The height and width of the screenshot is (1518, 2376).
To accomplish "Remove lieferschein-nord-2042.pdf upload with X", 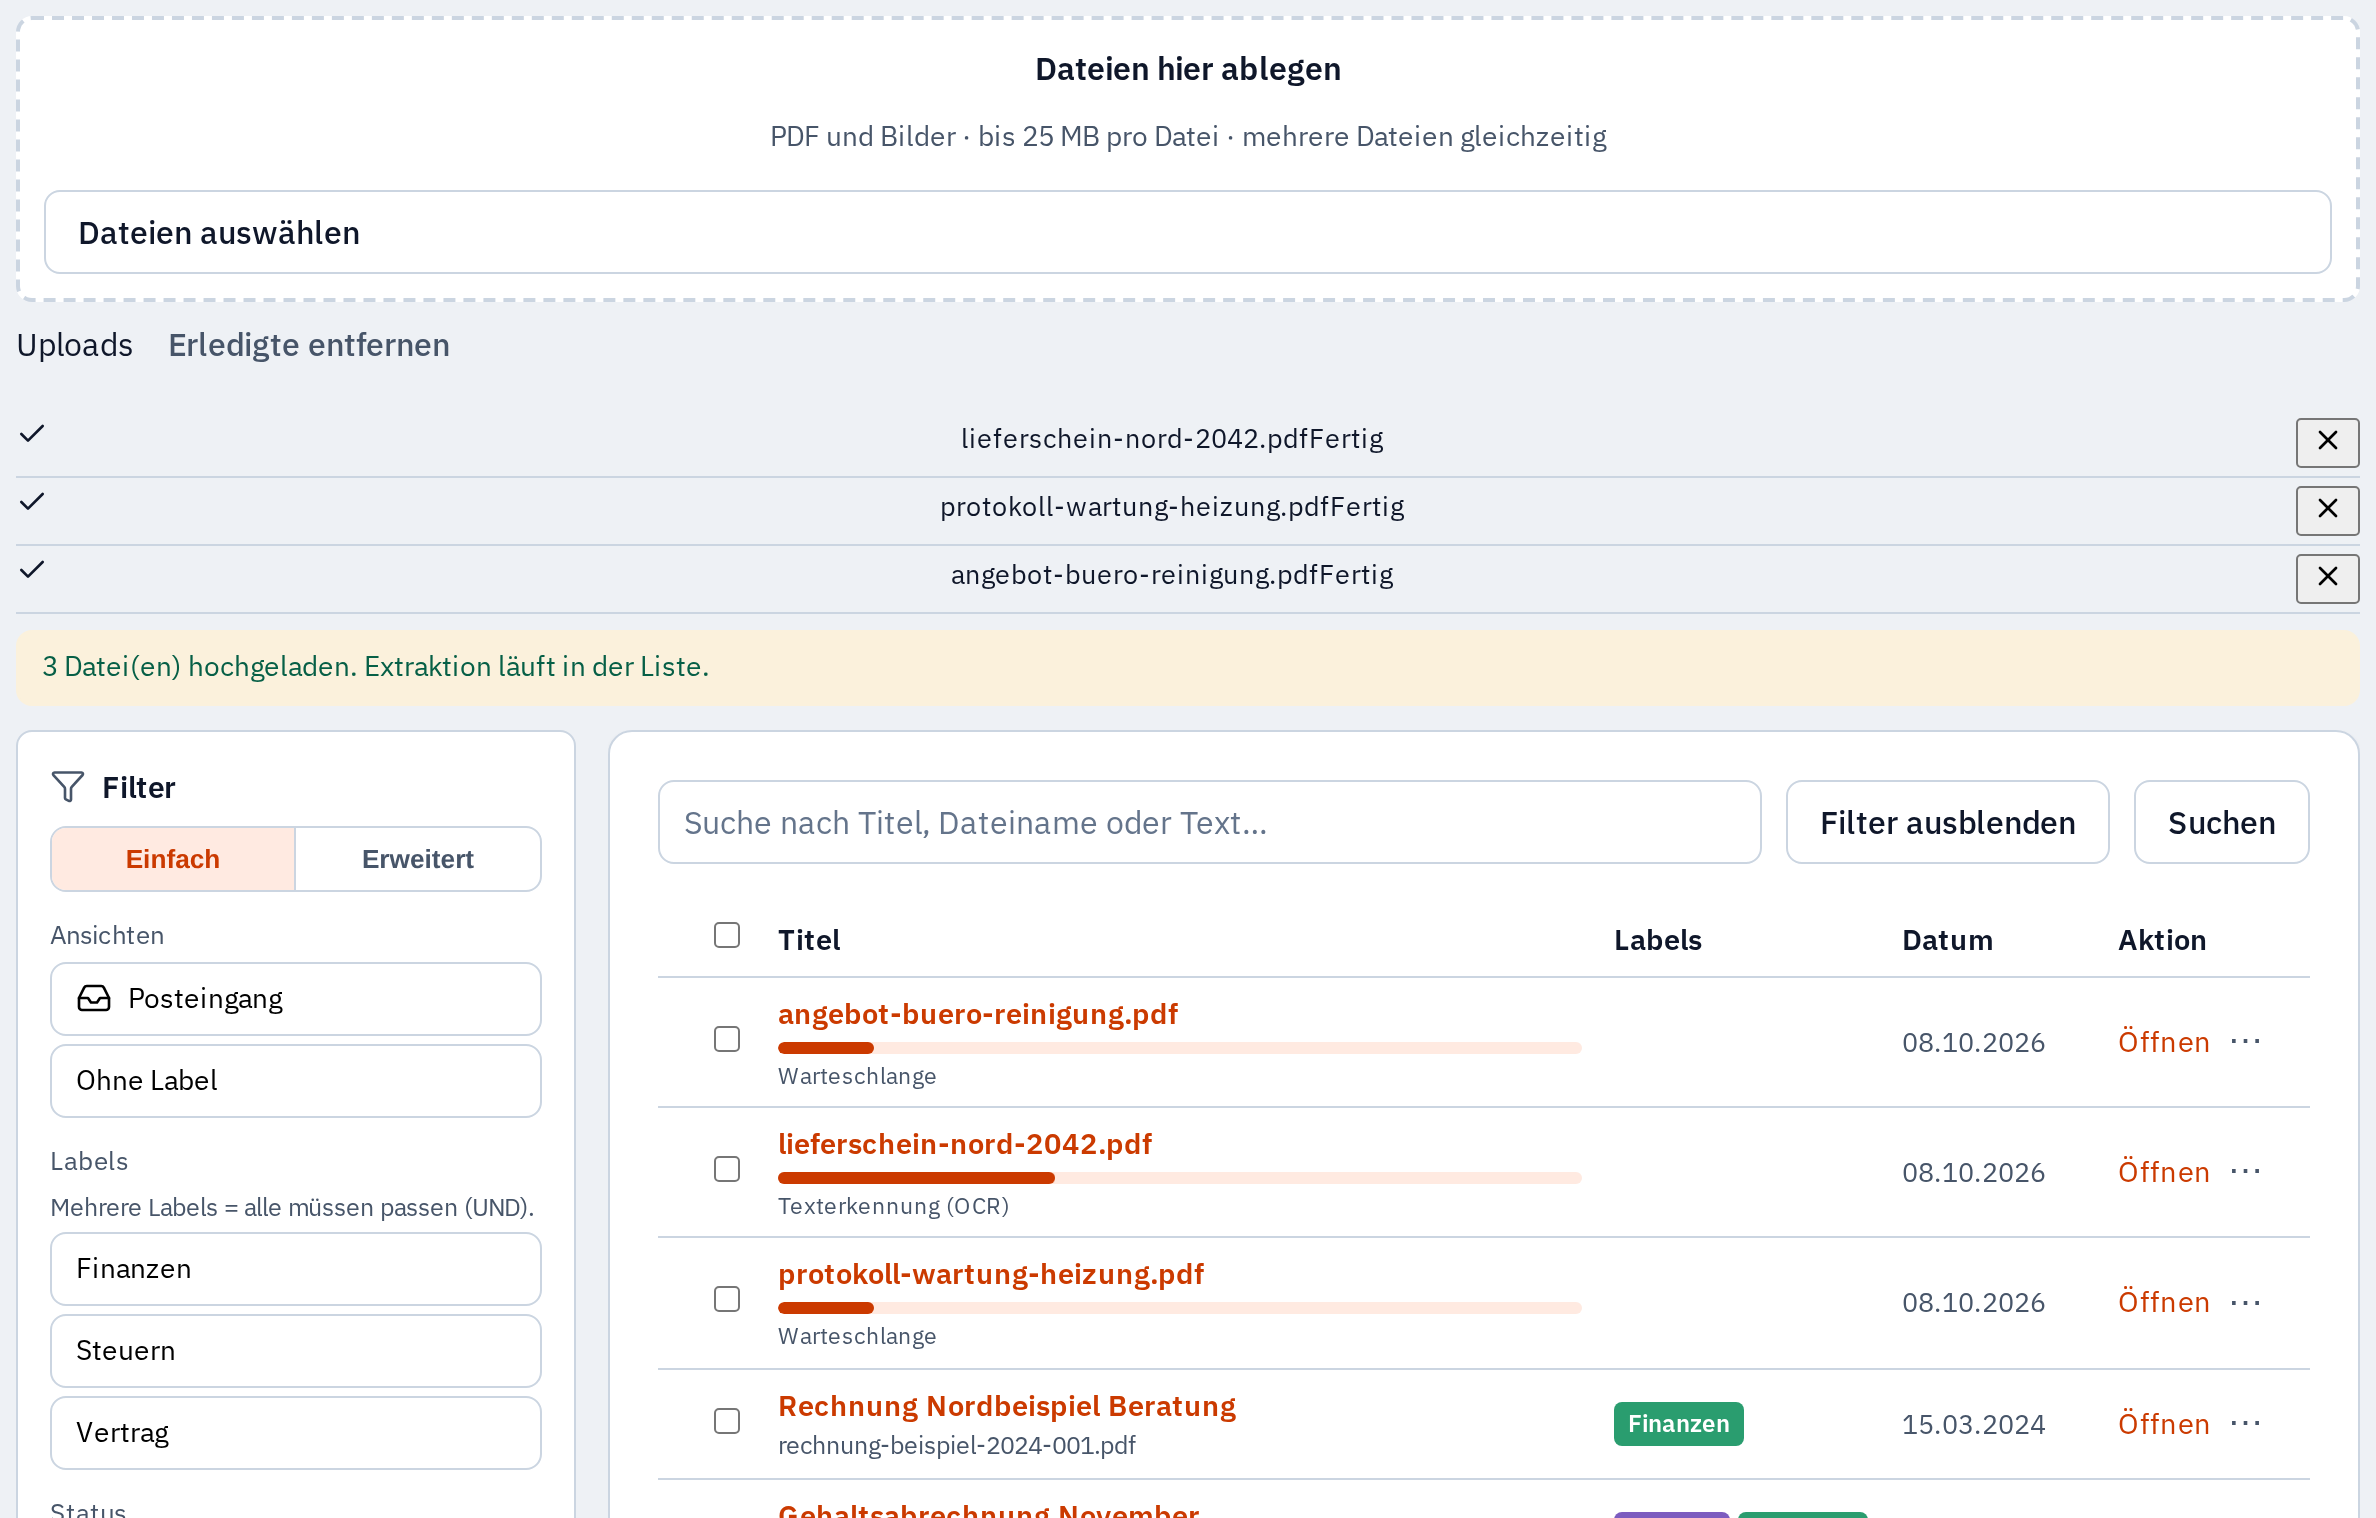I will tap(2327, 442).
